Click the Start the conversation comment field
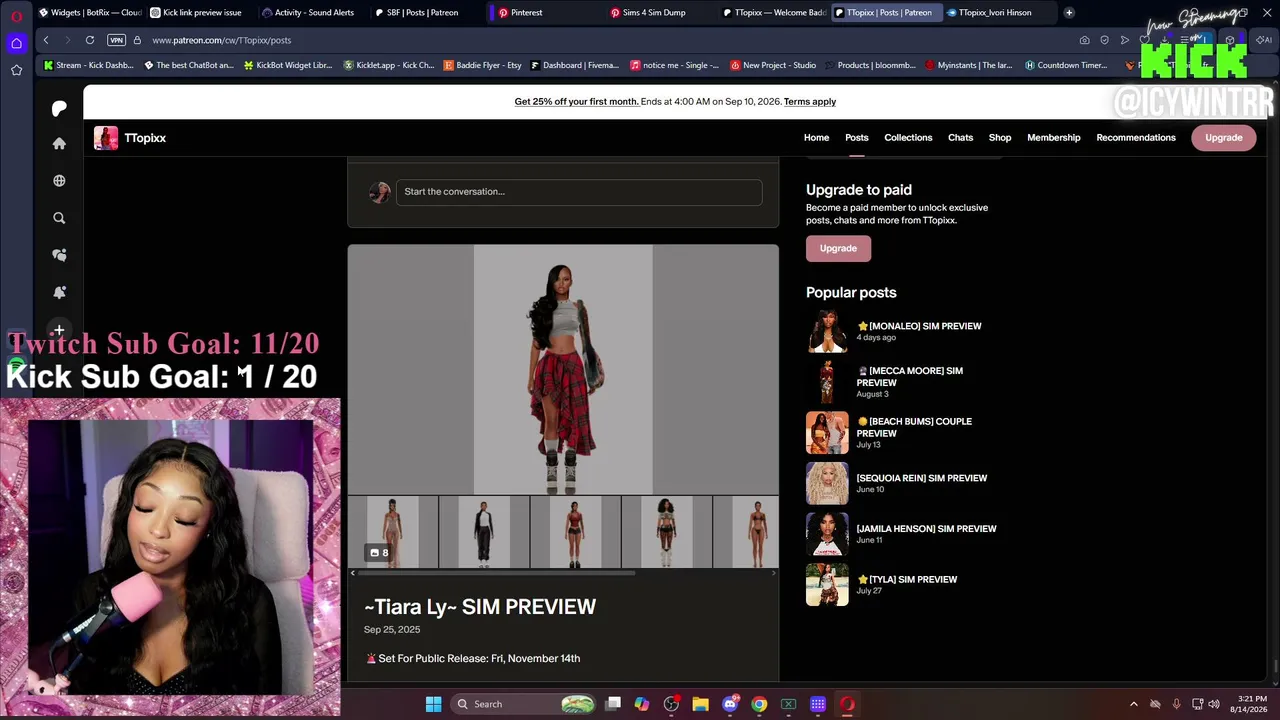The width and height of the screenshot is (1280, 720). point(579,192)
